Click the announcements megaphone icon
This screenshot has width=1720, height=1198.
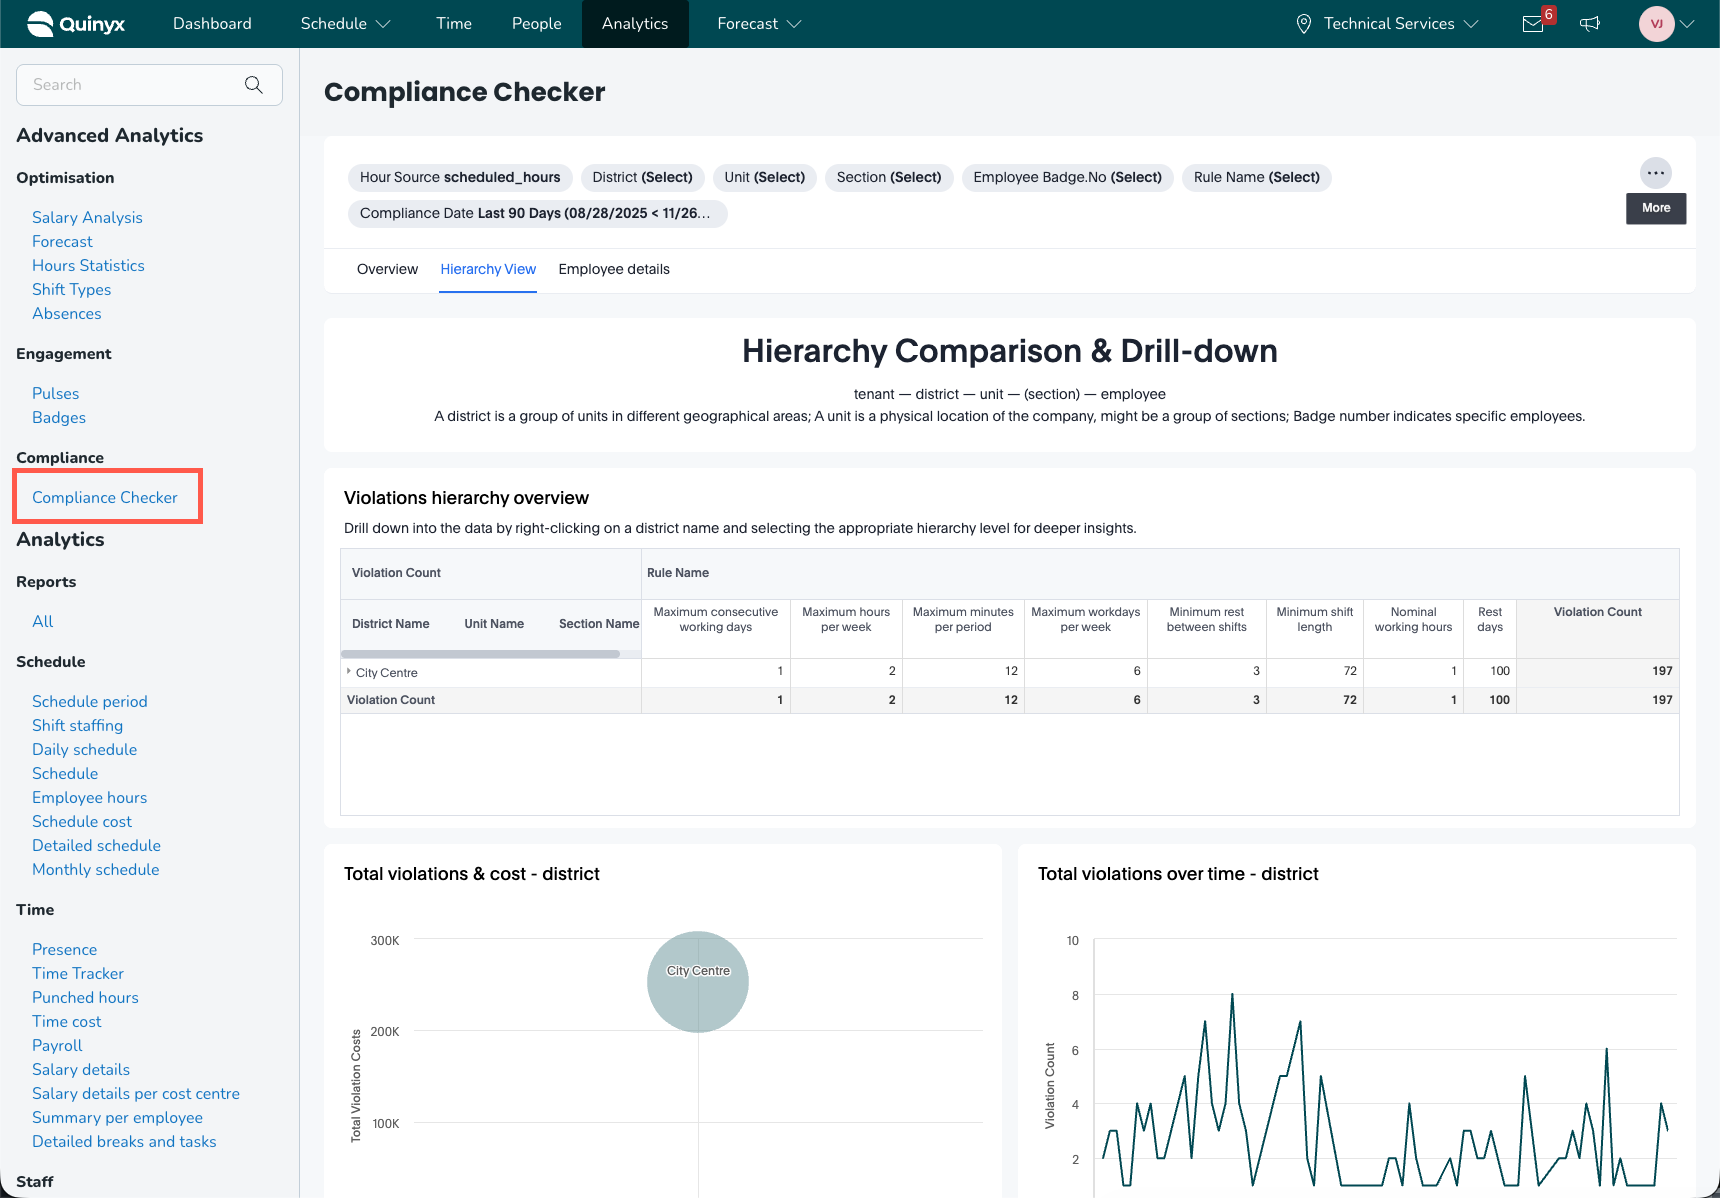(1590, 24)
